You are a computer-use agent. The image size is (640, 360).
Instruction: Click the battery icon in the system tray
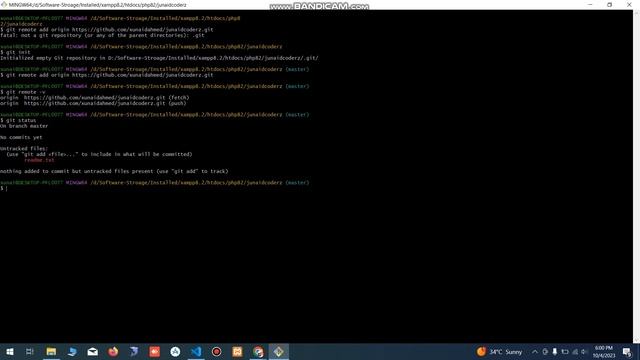(x=565, y=351)
